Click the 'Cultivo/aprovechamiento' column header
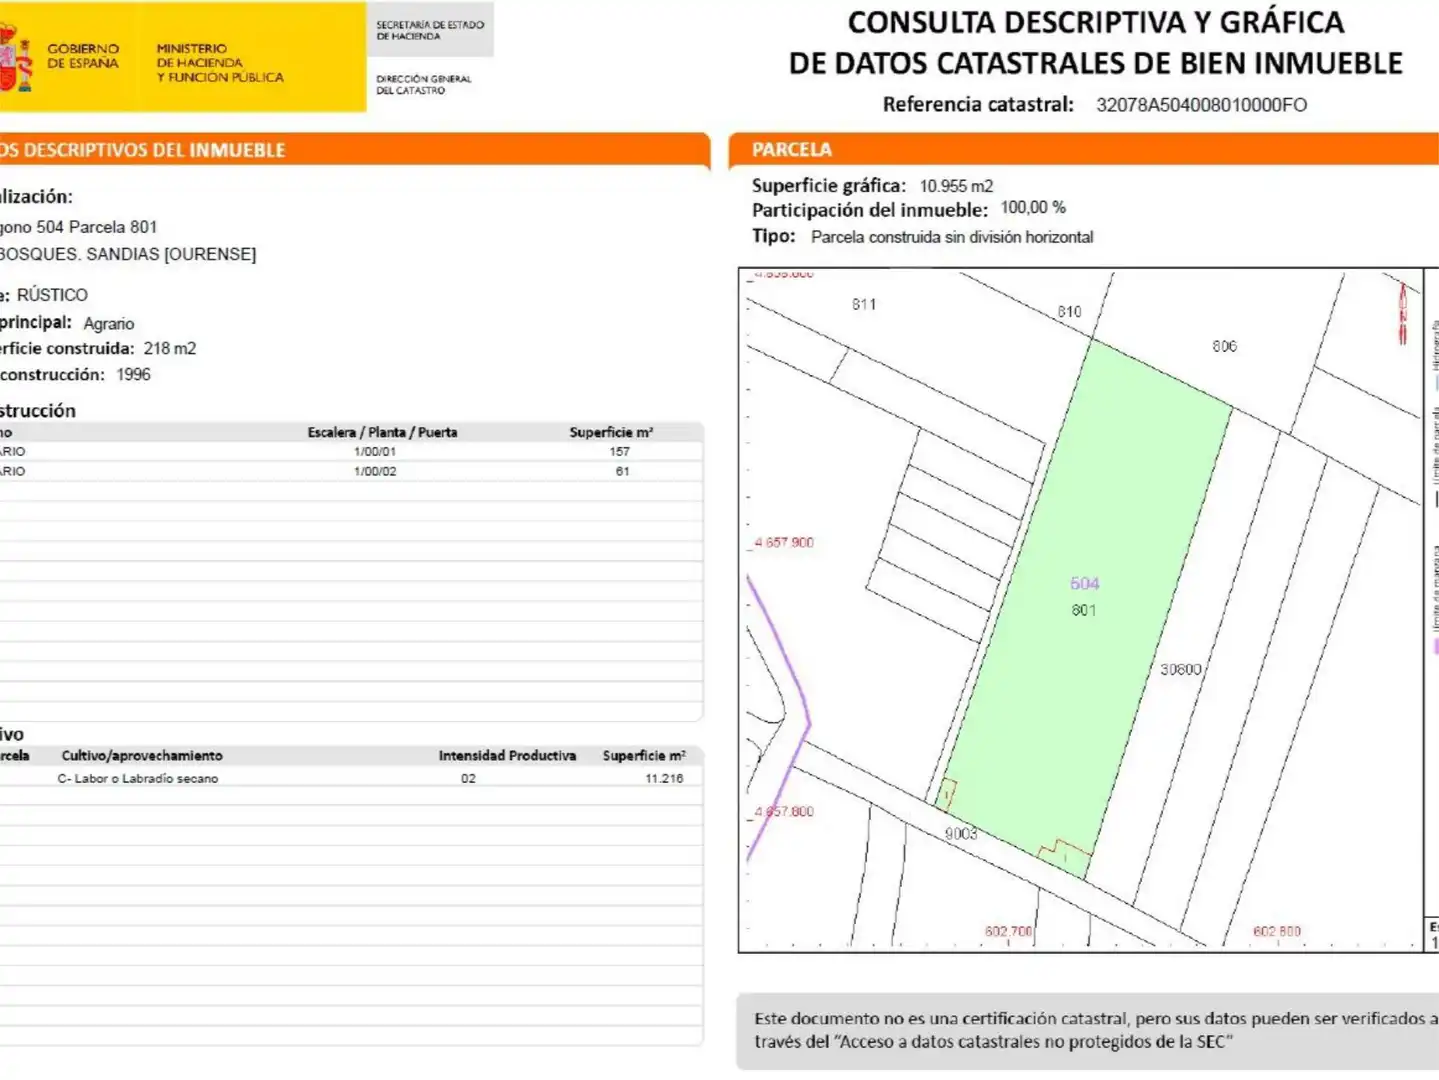The image size is (1439, 1080). (x=142, y=756)
